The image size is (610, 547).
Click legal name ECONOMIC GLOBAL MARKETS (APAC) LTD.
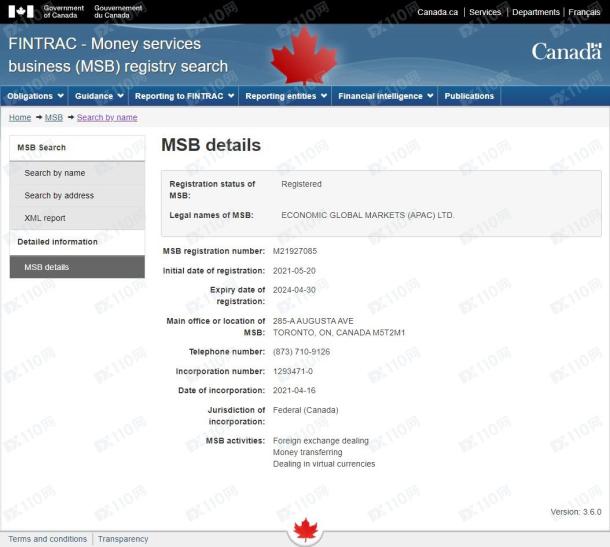pyautogui.click(x=367, y=215)
